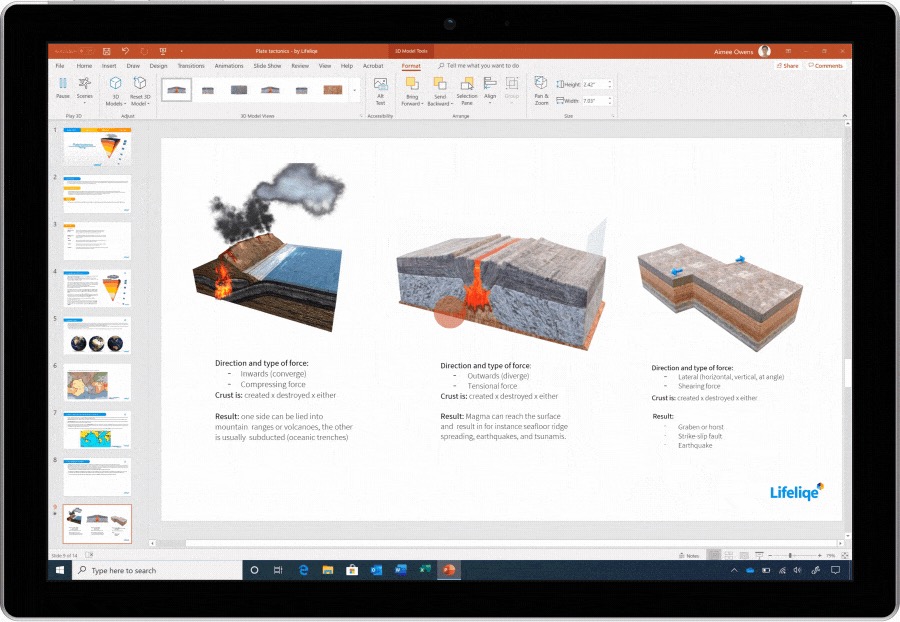Screen dimensions: 900x622
Task: Click the Reset 3D Model icon
Action: click(140, 84)
